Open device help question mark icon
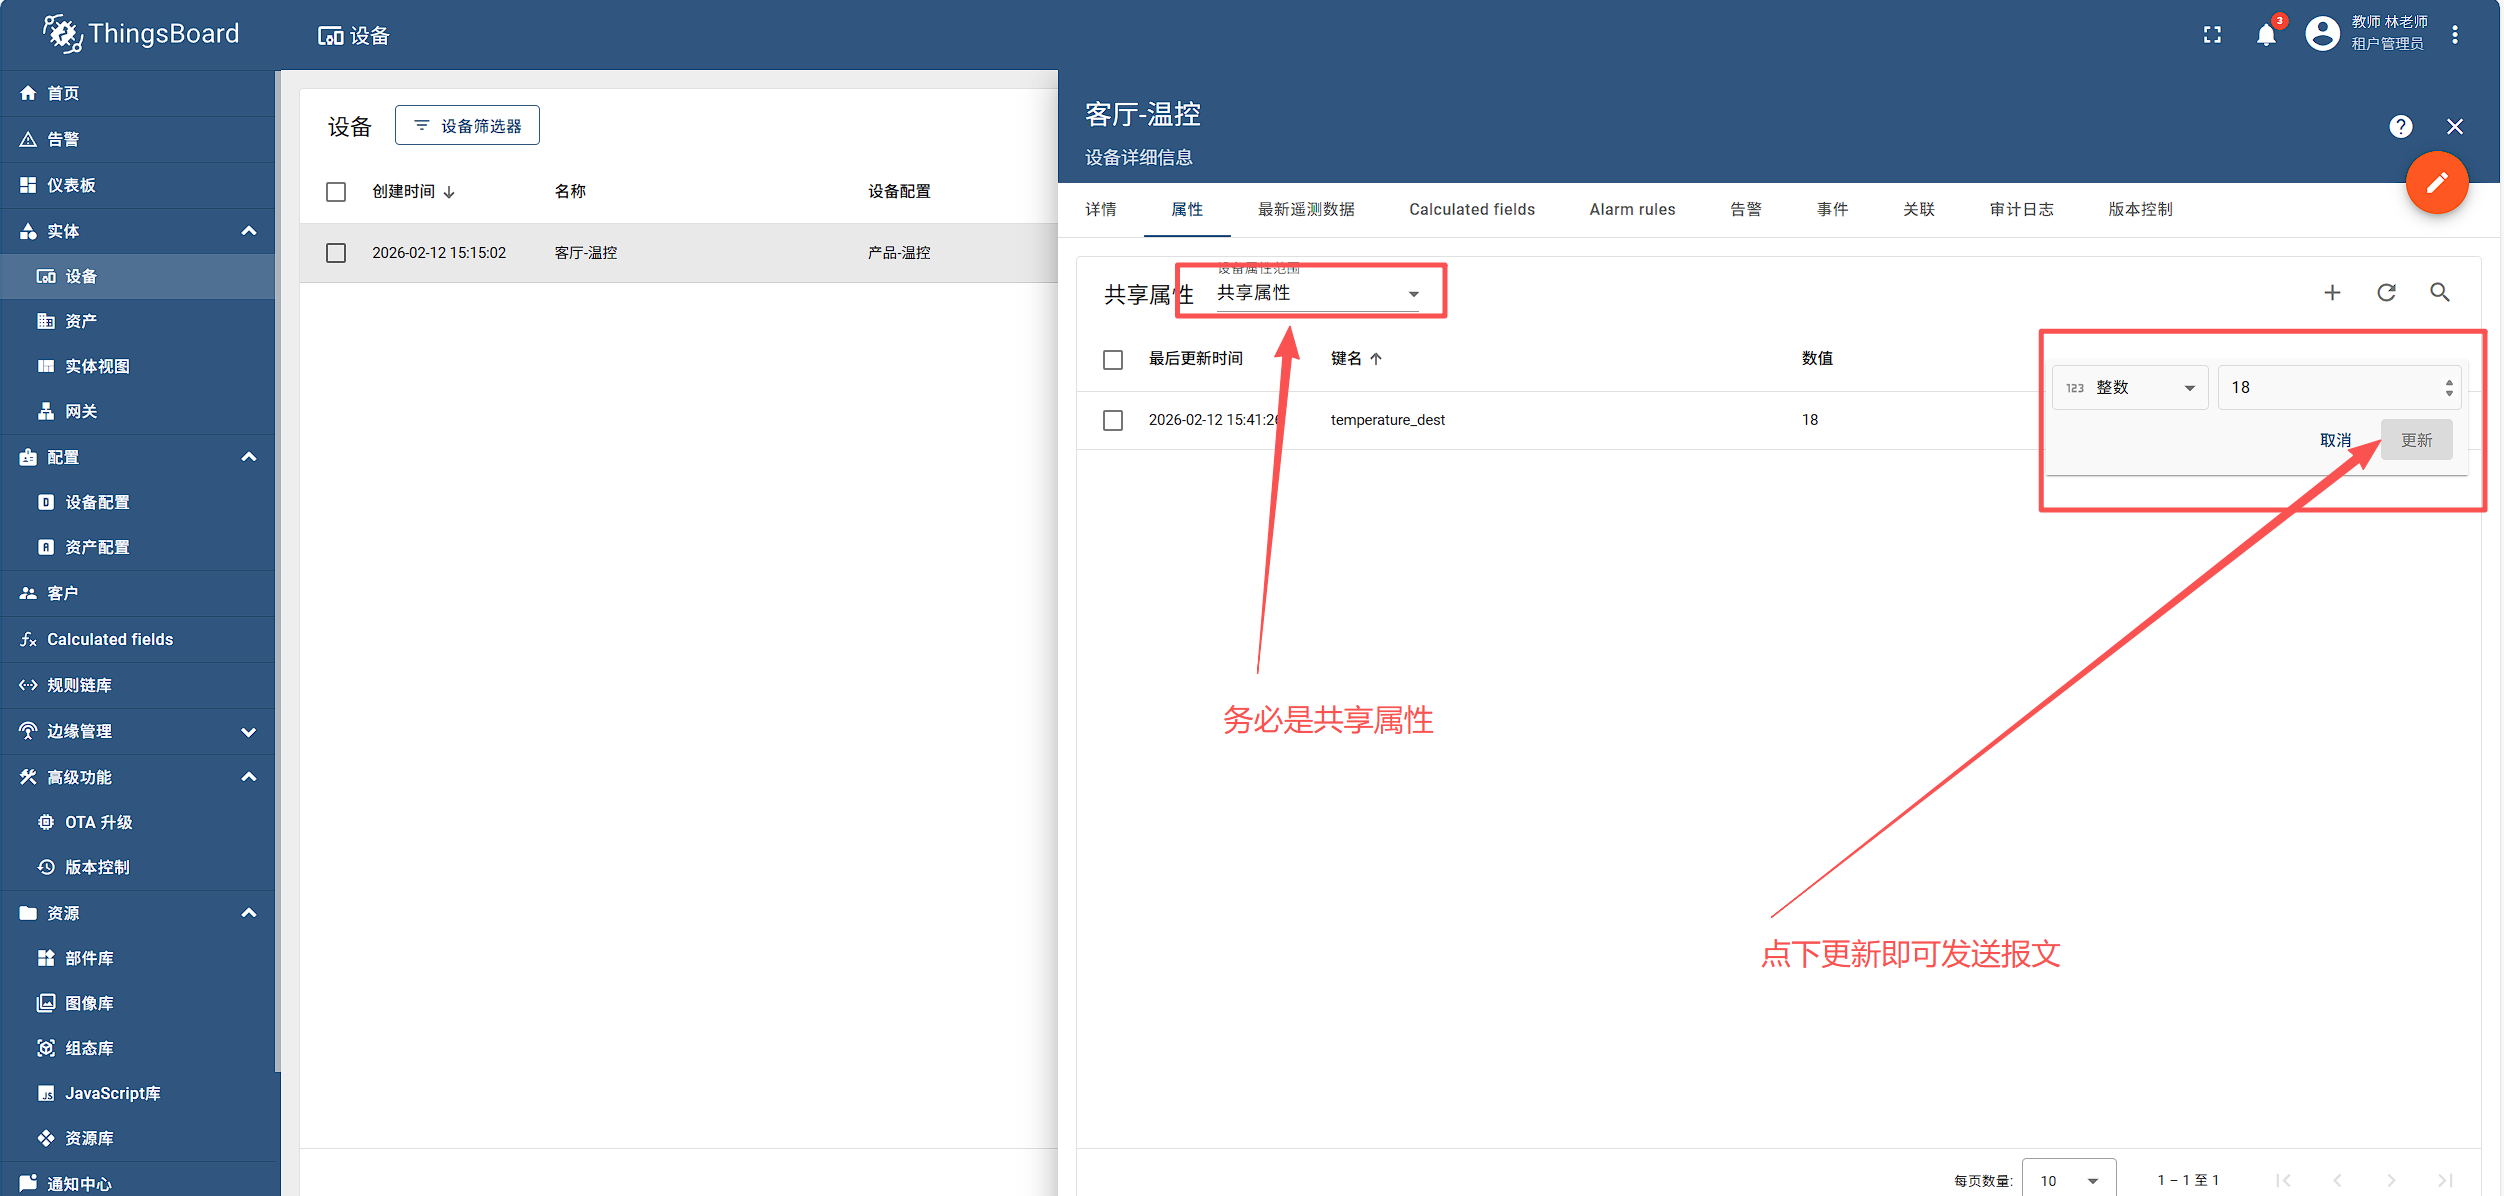The image size is (2504, 1196). pos(2401,126)
